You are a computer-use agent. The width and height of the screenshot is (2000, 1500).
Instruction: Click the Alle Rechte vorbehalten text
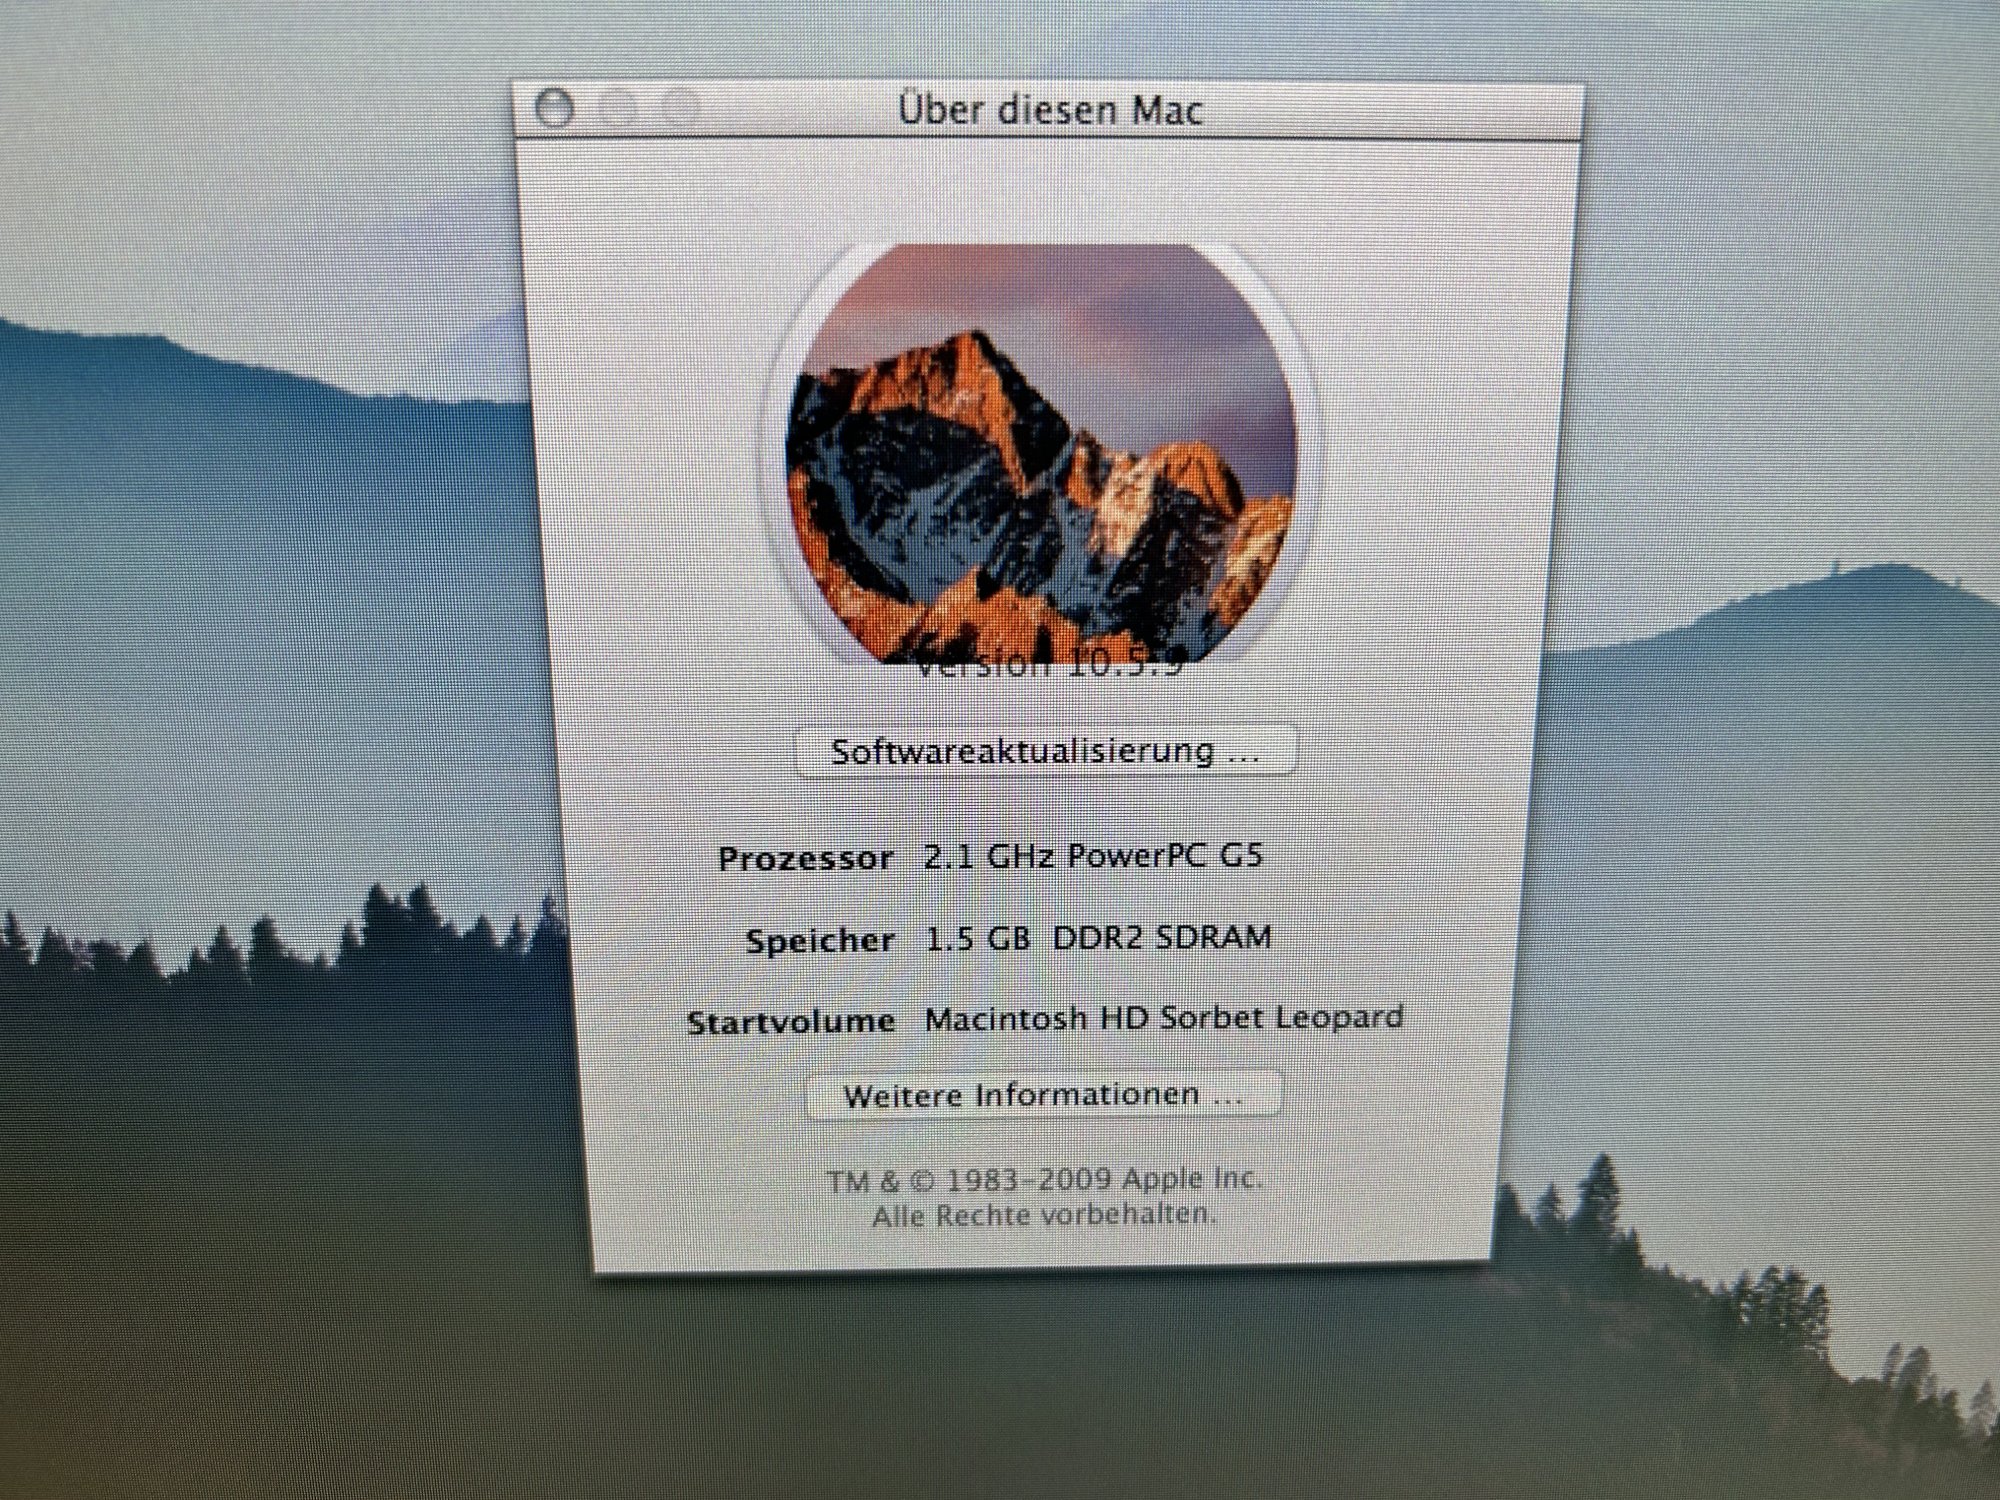(x=1044, y=1216)
